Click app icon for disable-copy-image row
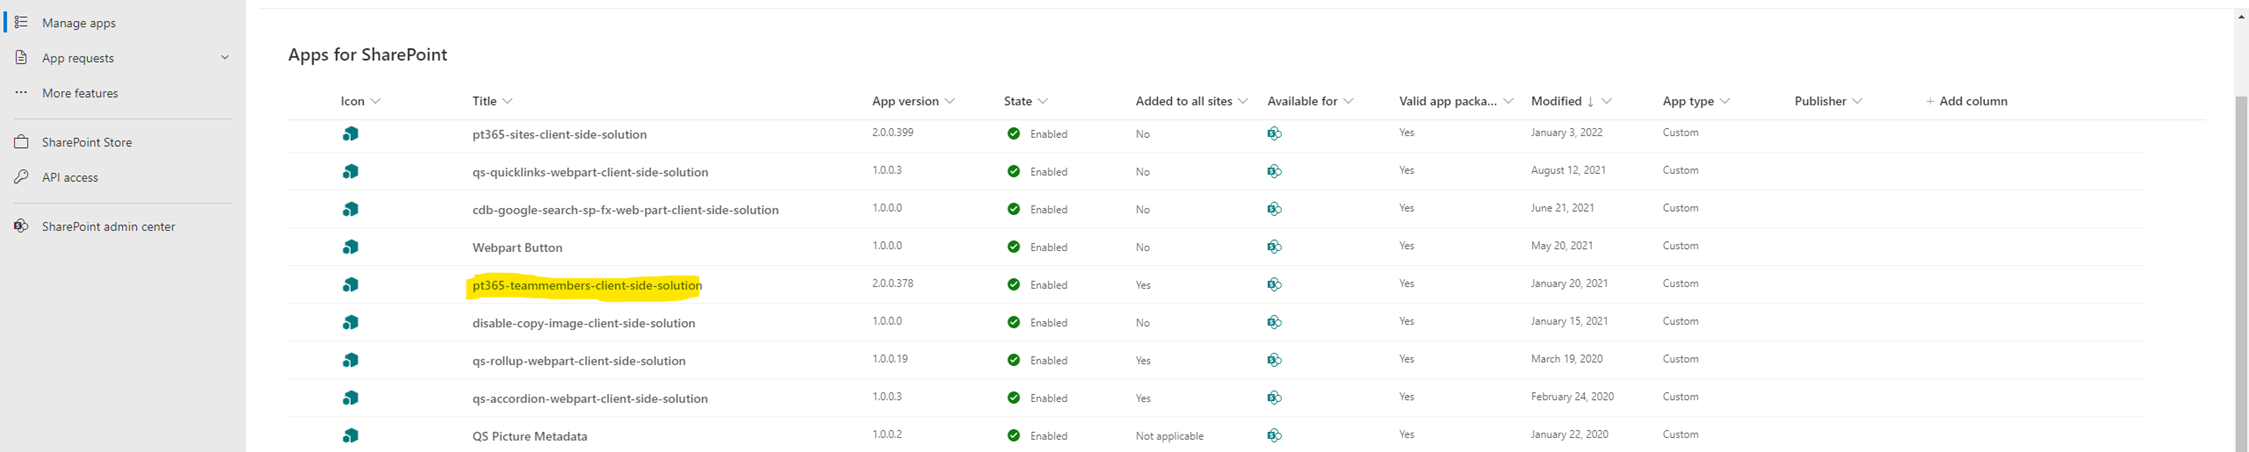This screenshot has width=2249, height=452. (x=350, y=322)
